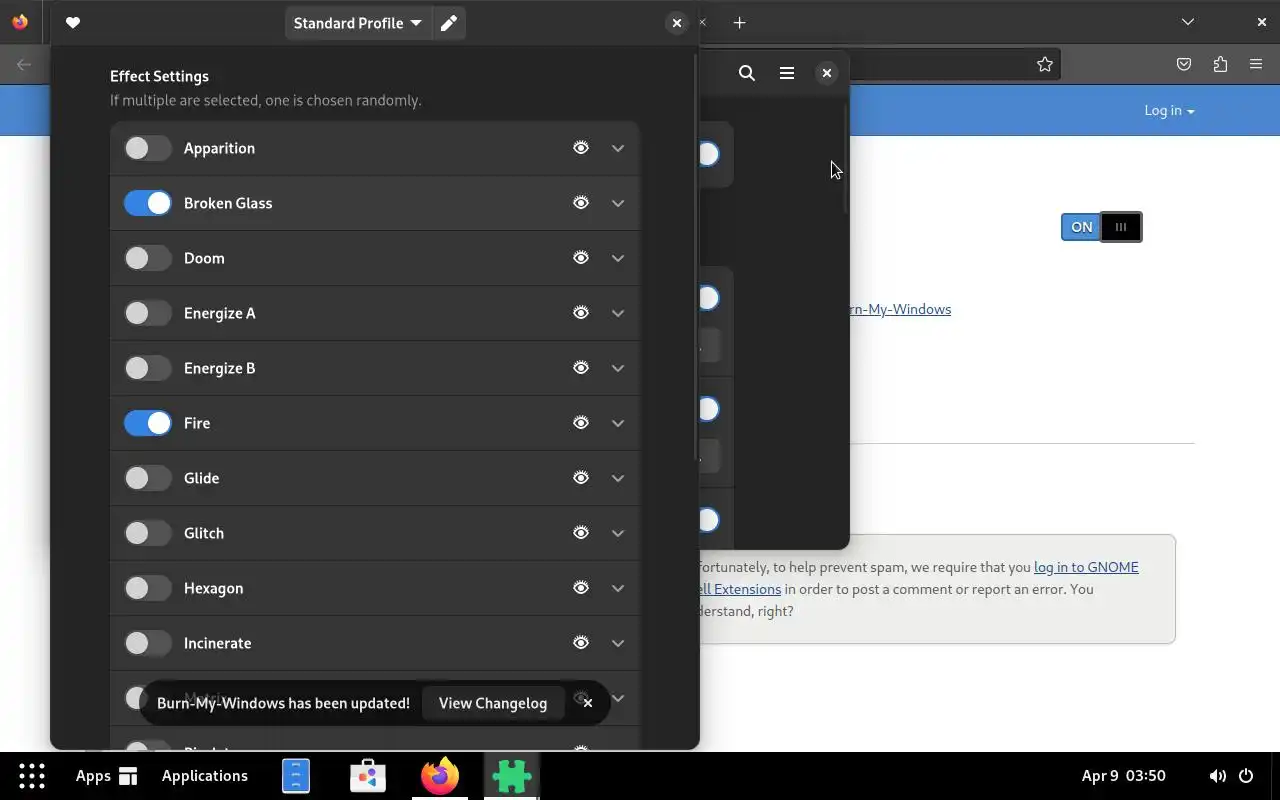1280x800 pixels.
Task: Expand the Glide effect options
Action: click(x=618, y=478)
